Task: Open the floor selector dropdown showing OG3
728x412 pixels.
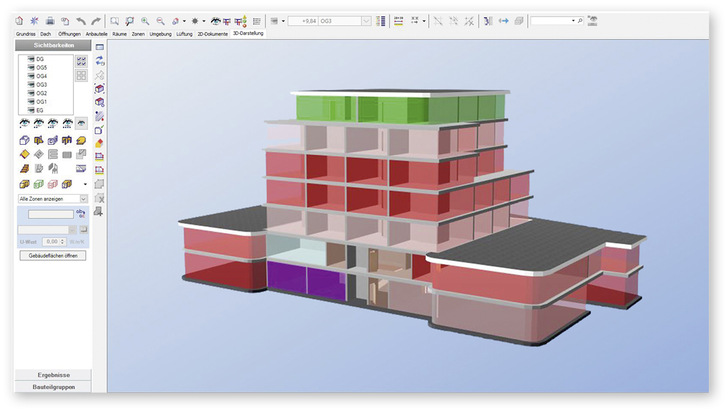Action: click(364, 20)
